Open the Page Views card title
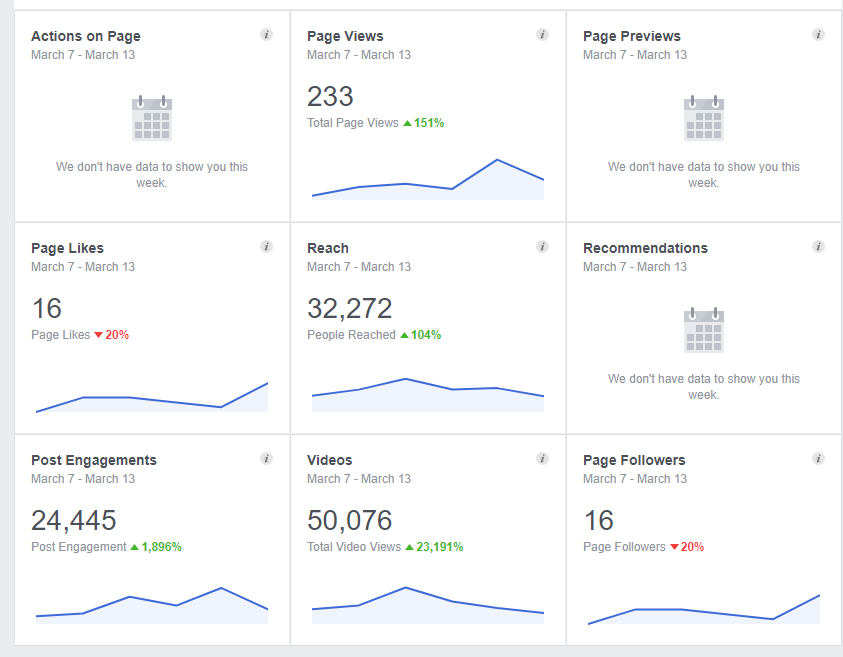Image resolution: width=843 pixels, height=657 pixels. [x=345, y=36]
